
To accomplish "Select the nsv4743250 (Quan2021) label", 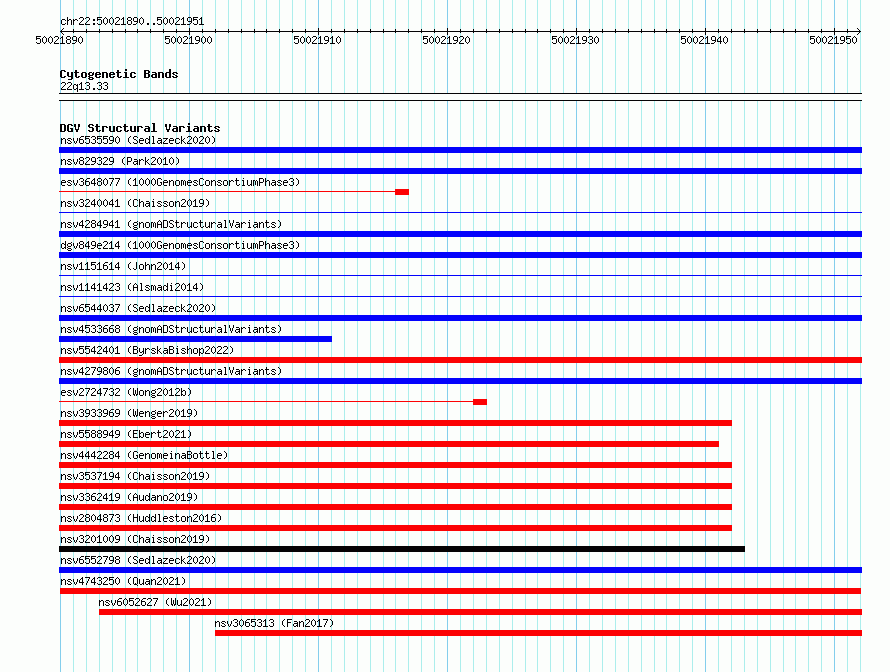I will [123, 581].
